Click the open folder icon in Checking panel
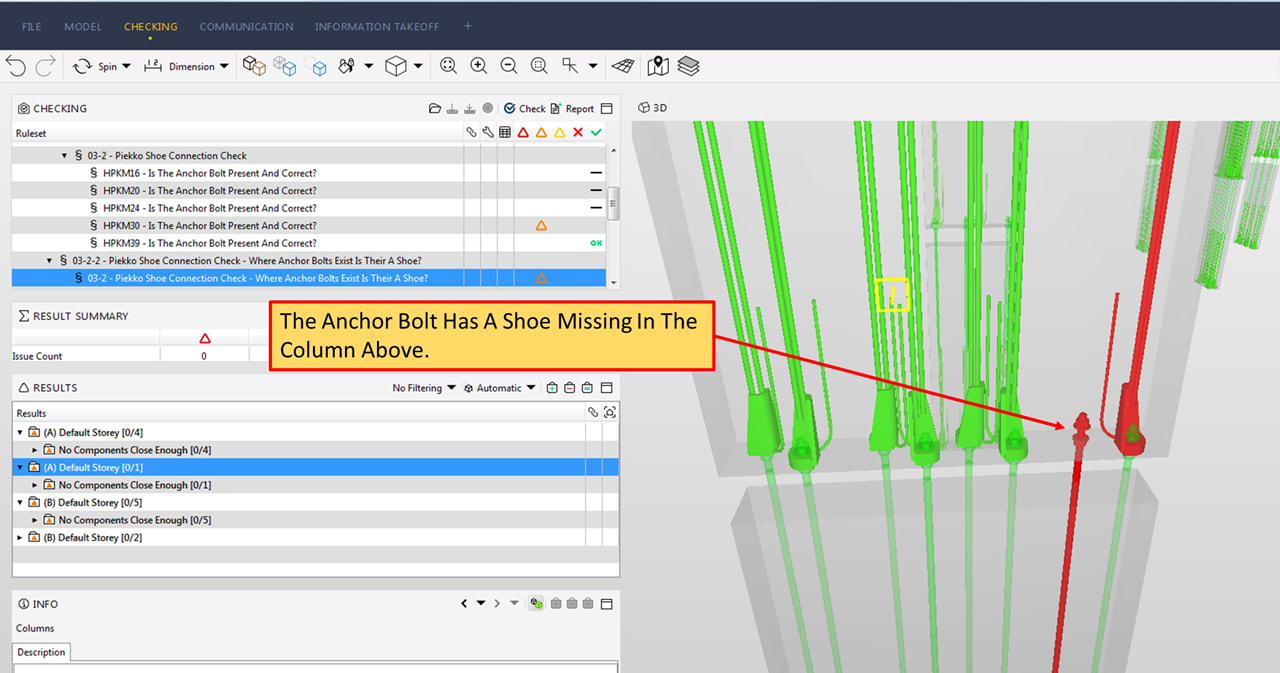This screenshot has height=673, width=1280. point(434,108)
